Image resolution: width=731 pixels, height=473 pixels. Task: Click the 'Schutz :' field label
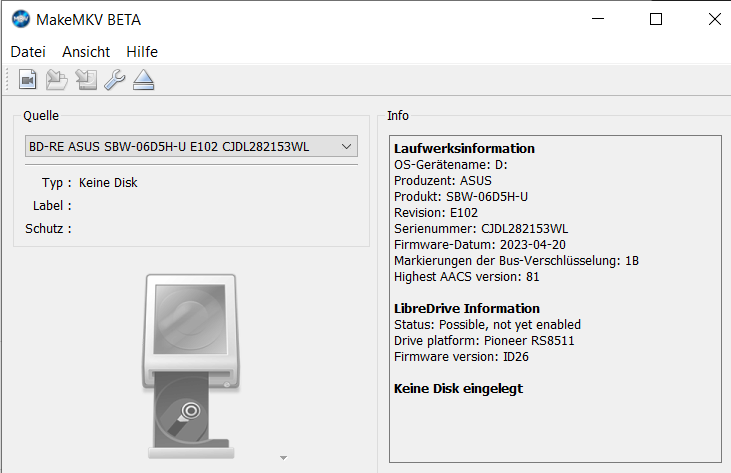pyautogui.click(x=48, y=229)
